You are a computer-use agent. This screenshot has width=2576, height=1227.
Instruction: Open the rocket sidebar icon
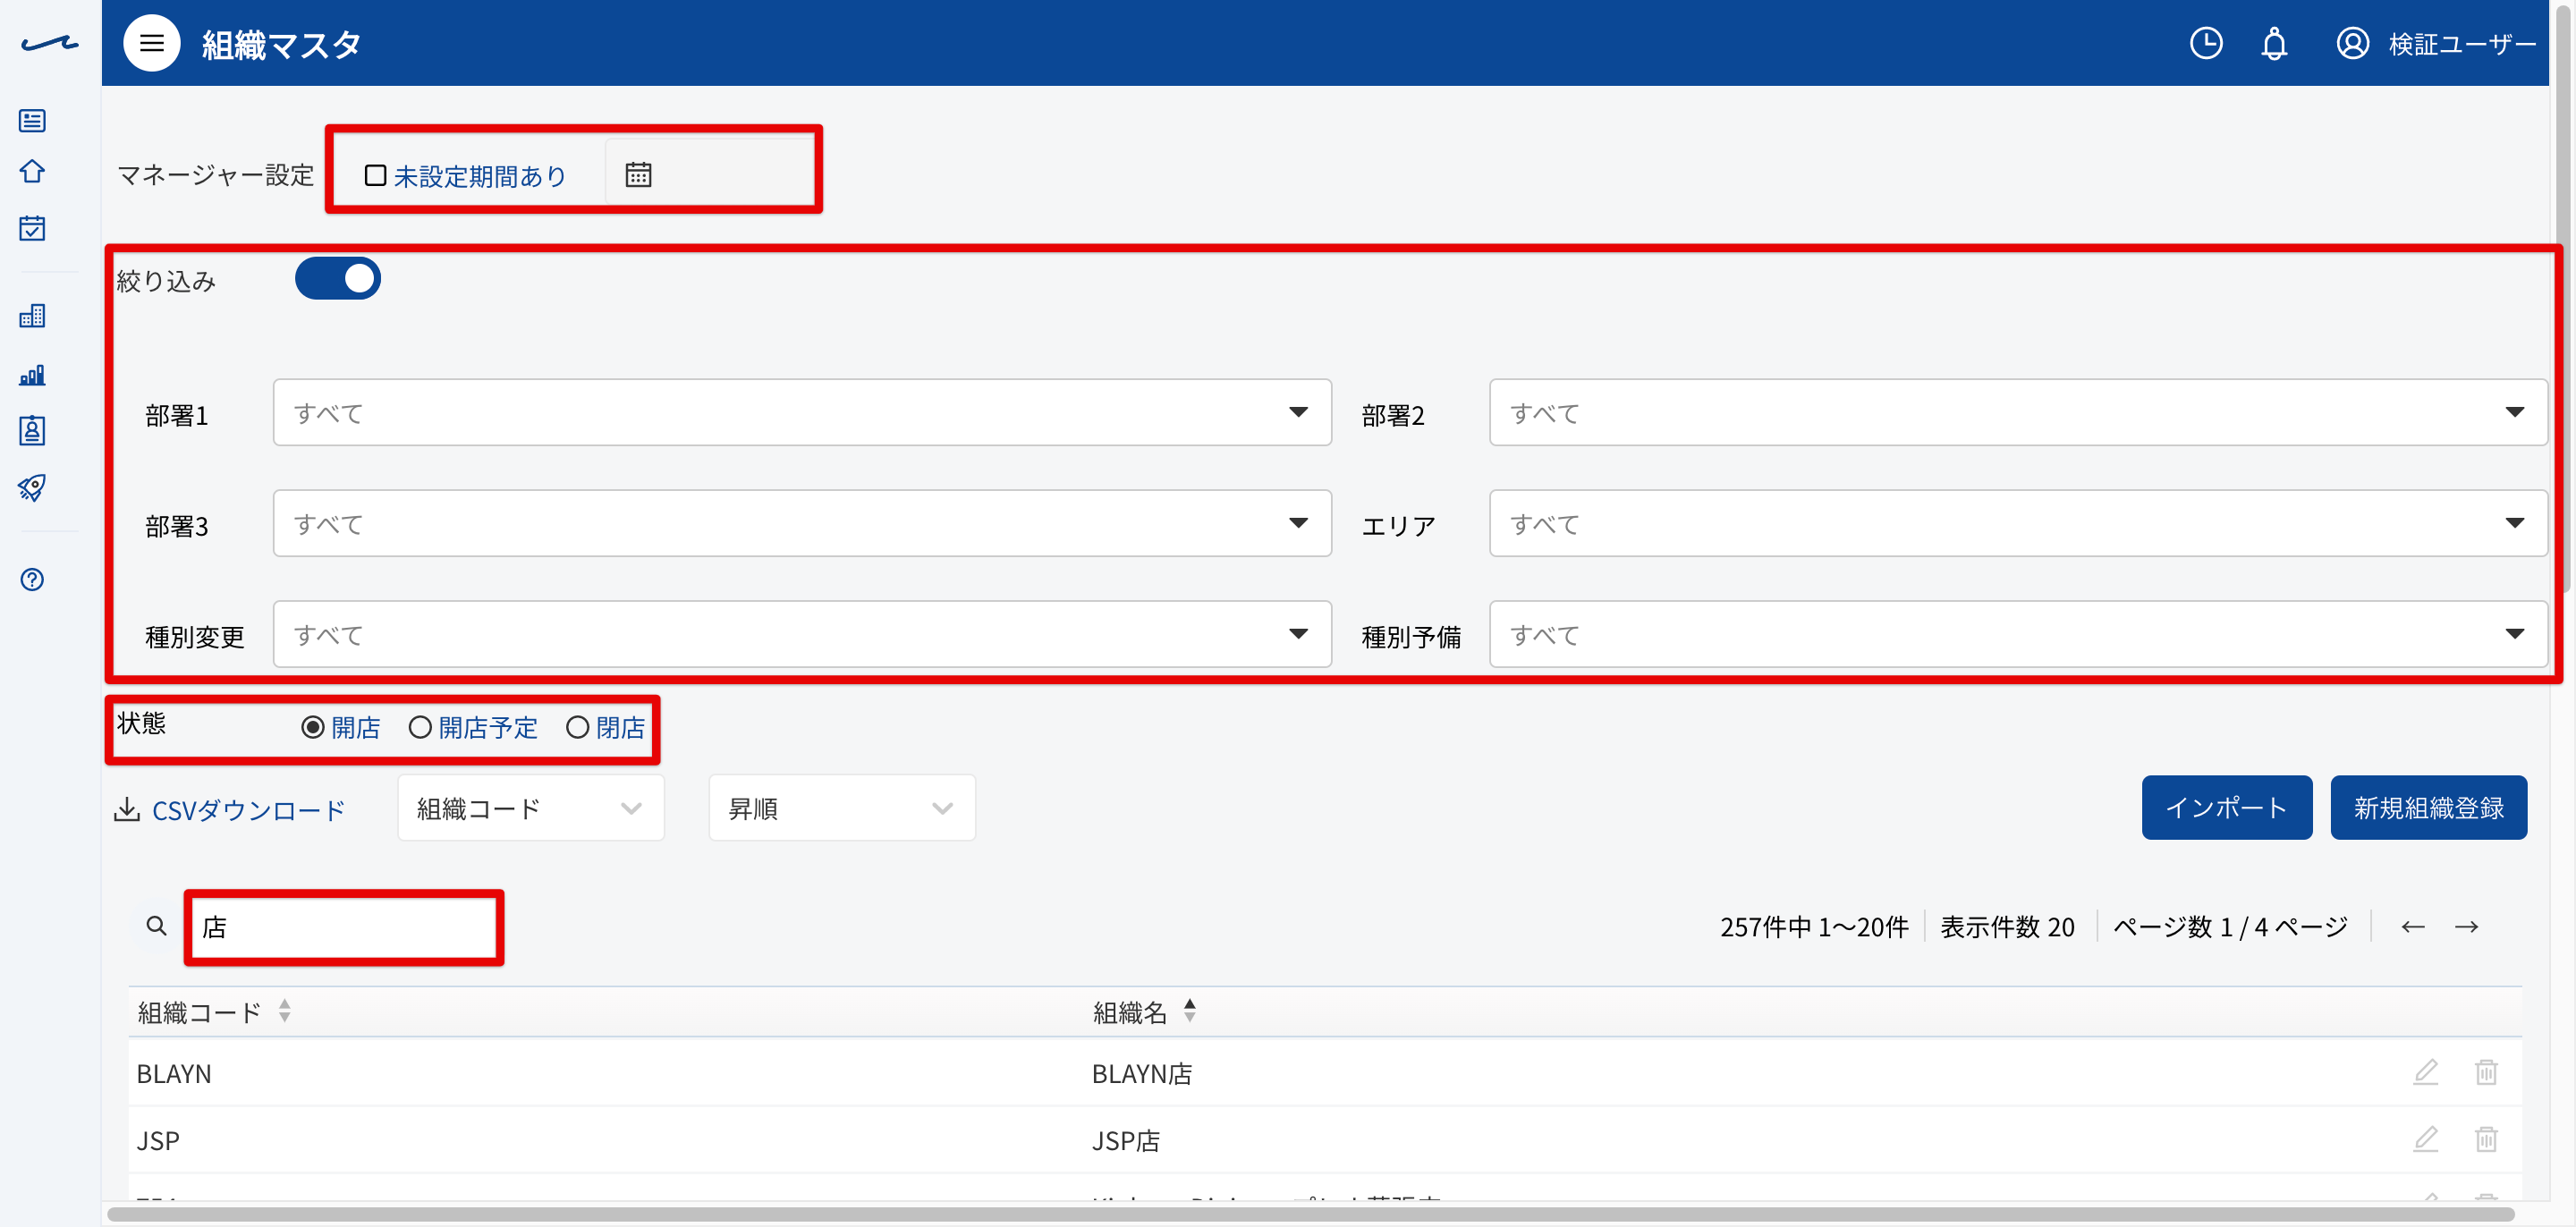[32, 488]
